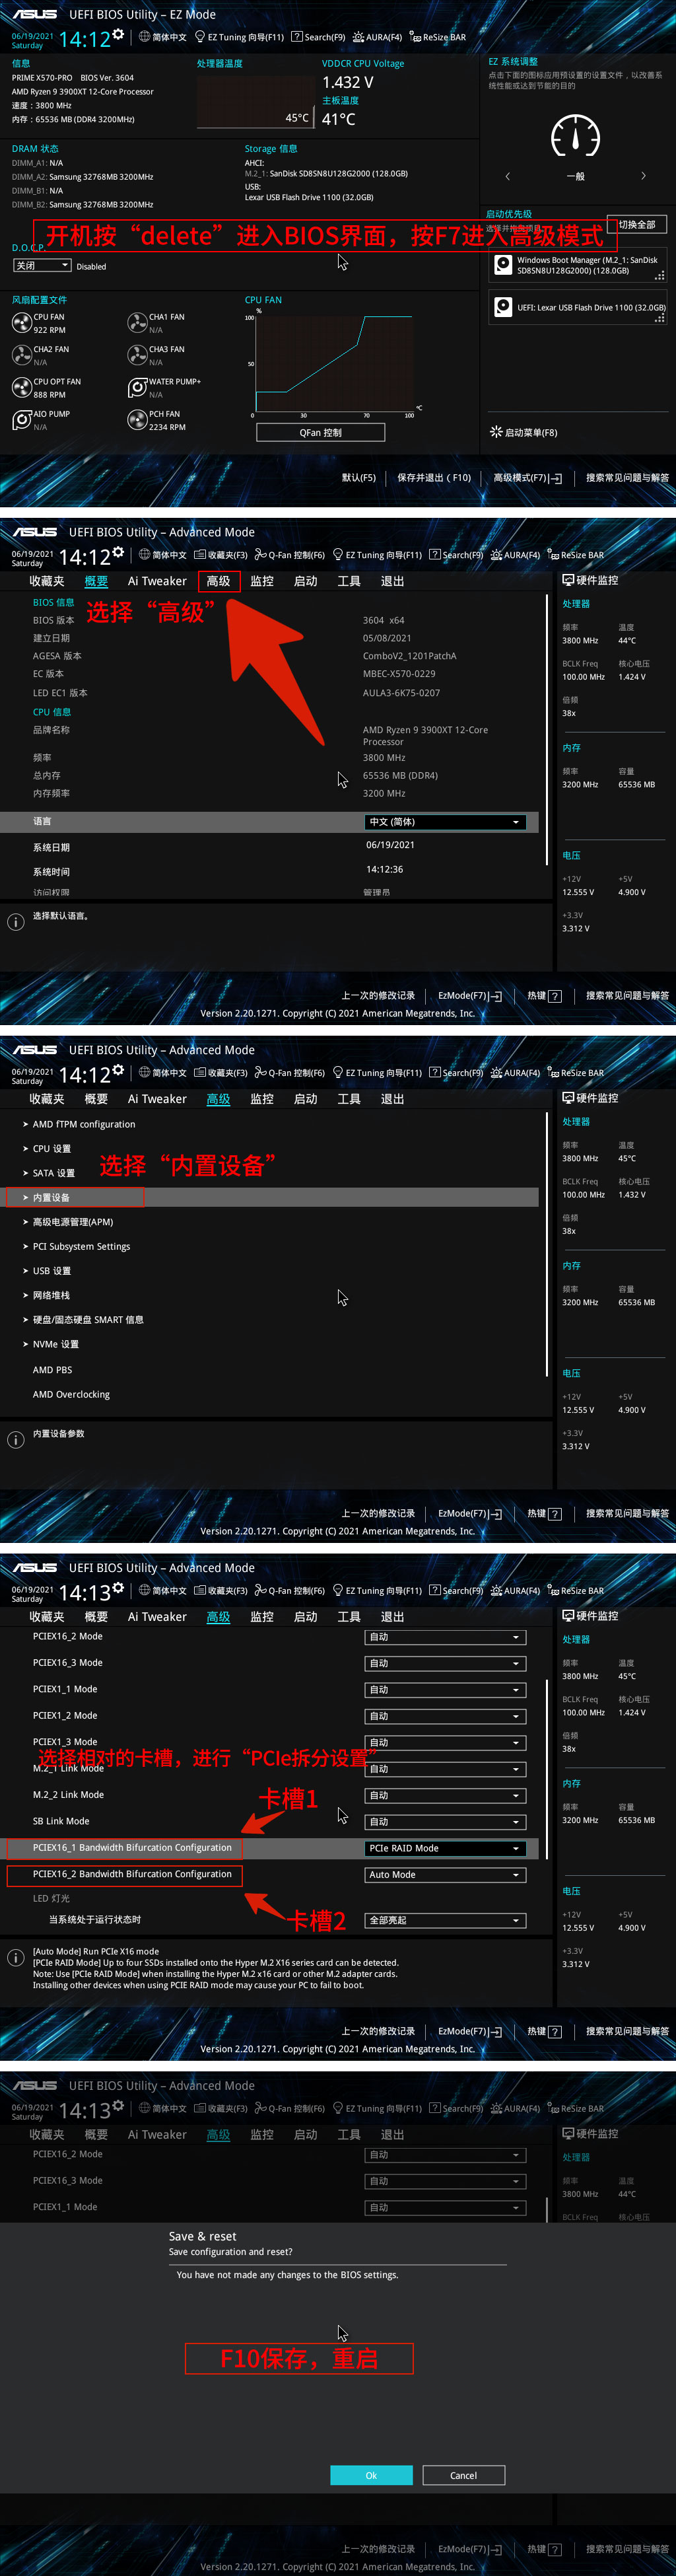Open Search(F9) in the 内置设备 list screen
Viewport: 676px width, 2576px height.
coord(456,1073)
